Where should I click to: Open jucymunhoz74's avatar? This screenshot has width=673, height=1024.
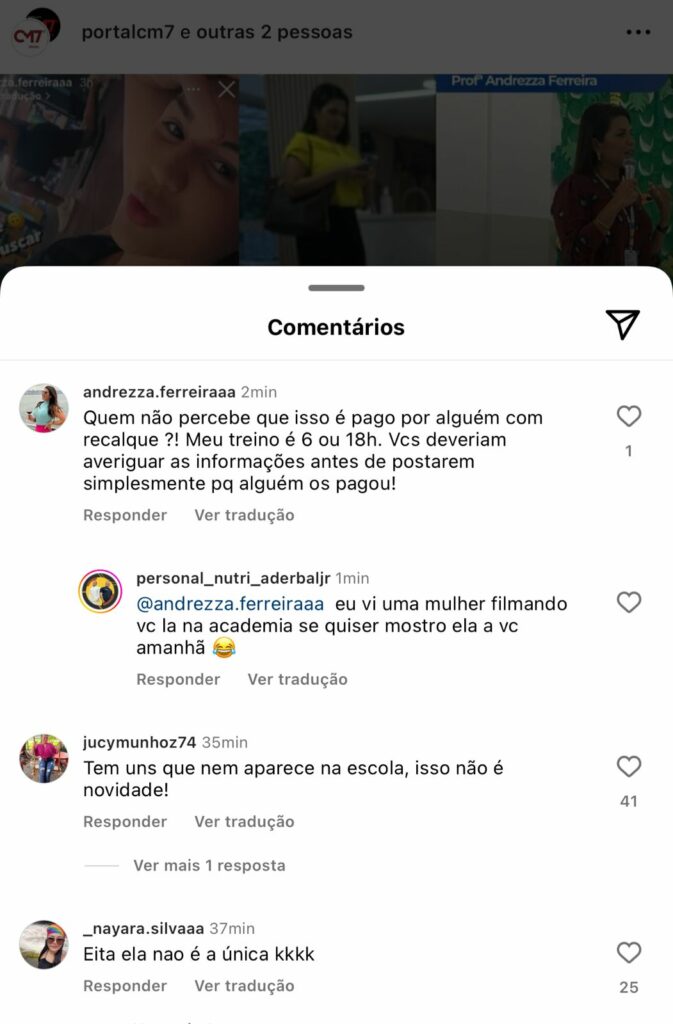tap(44, 758)
